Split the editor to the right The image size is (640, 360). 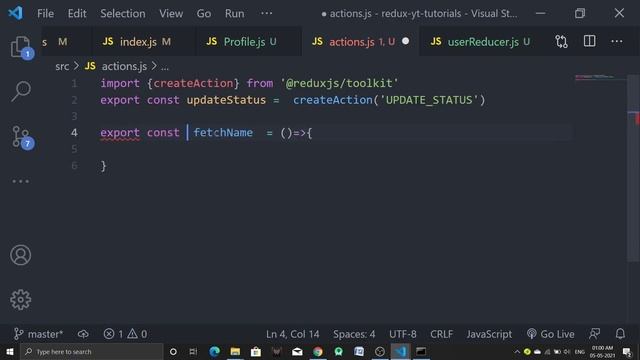pos(589,41)
